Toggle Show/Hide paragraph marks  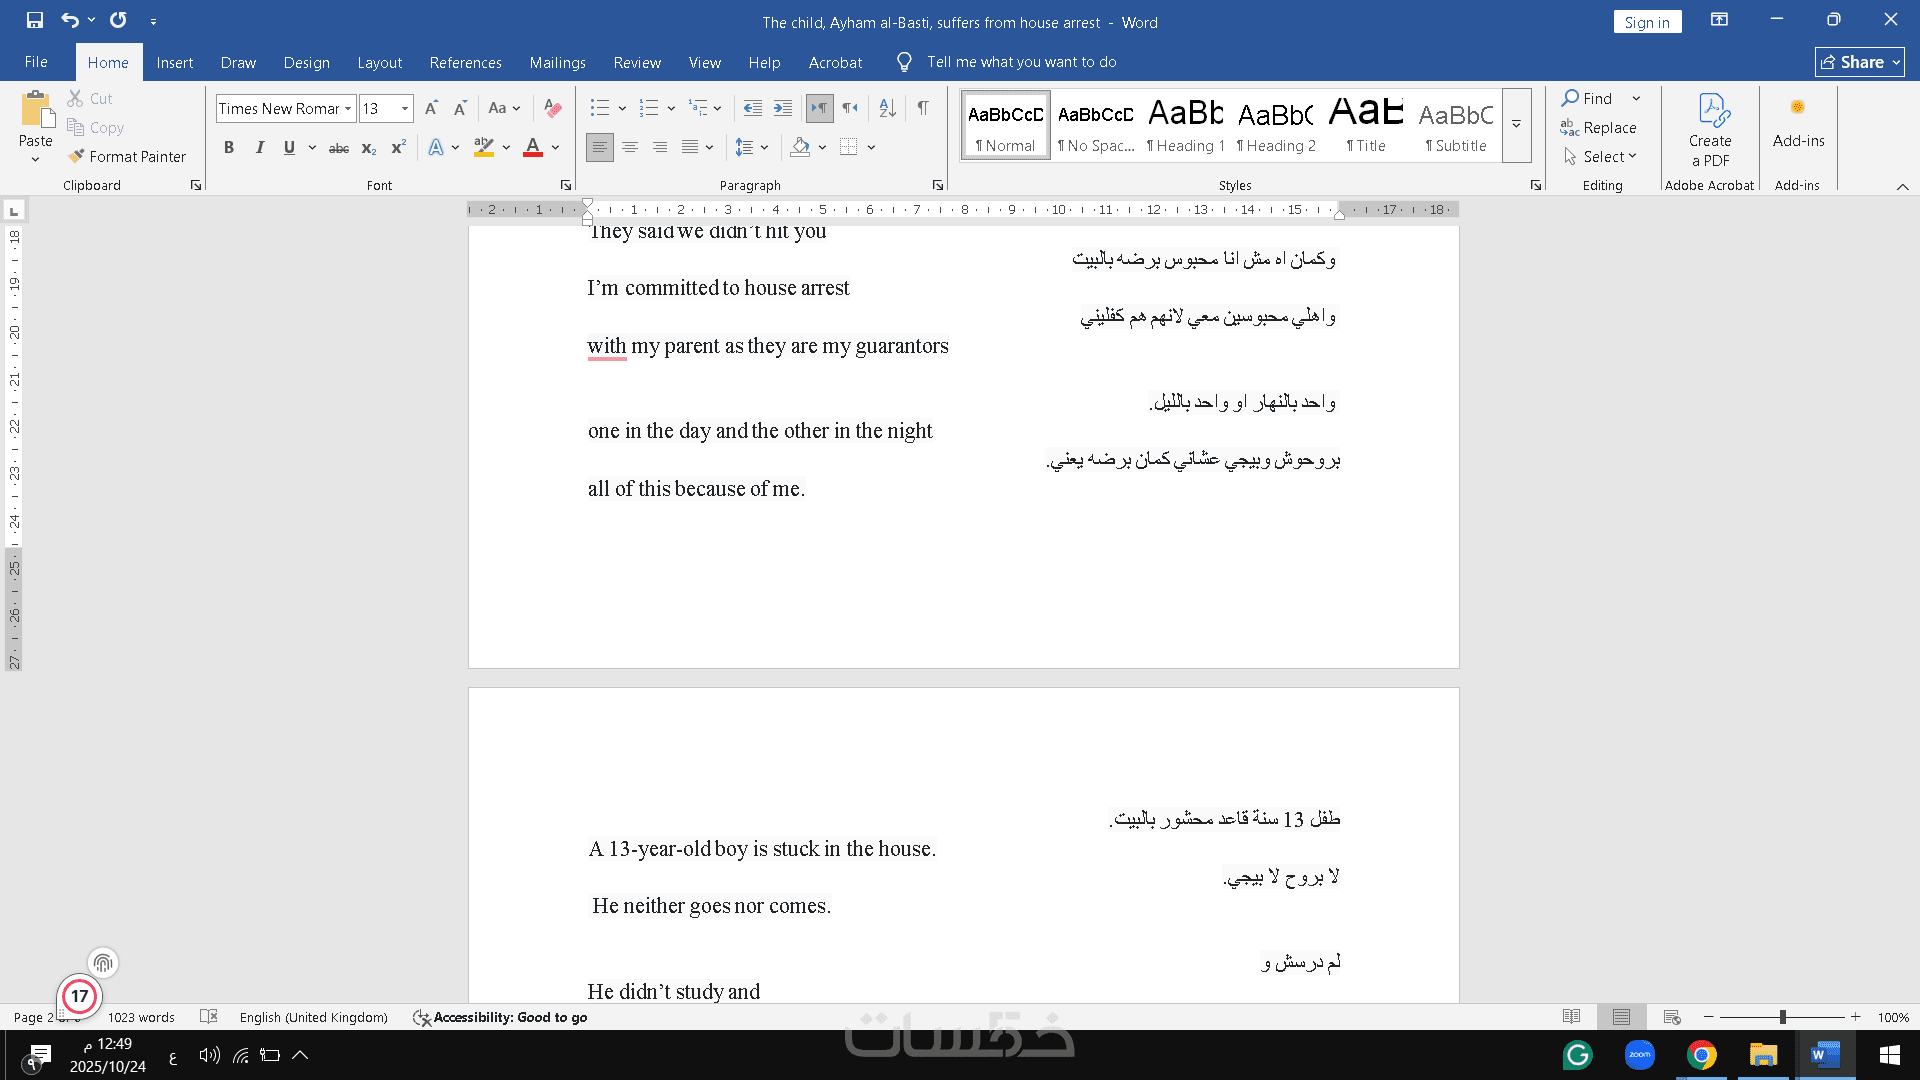923,108
